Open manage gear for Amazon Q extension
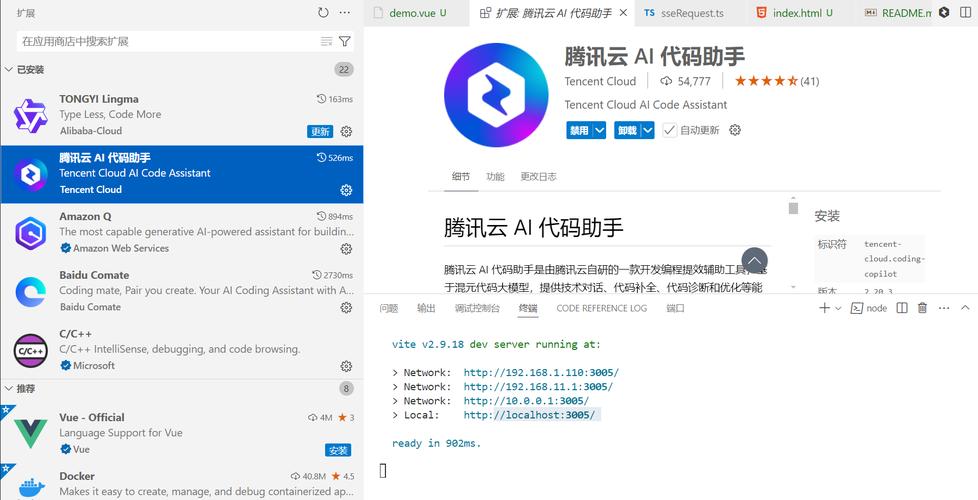 [346, 249]
